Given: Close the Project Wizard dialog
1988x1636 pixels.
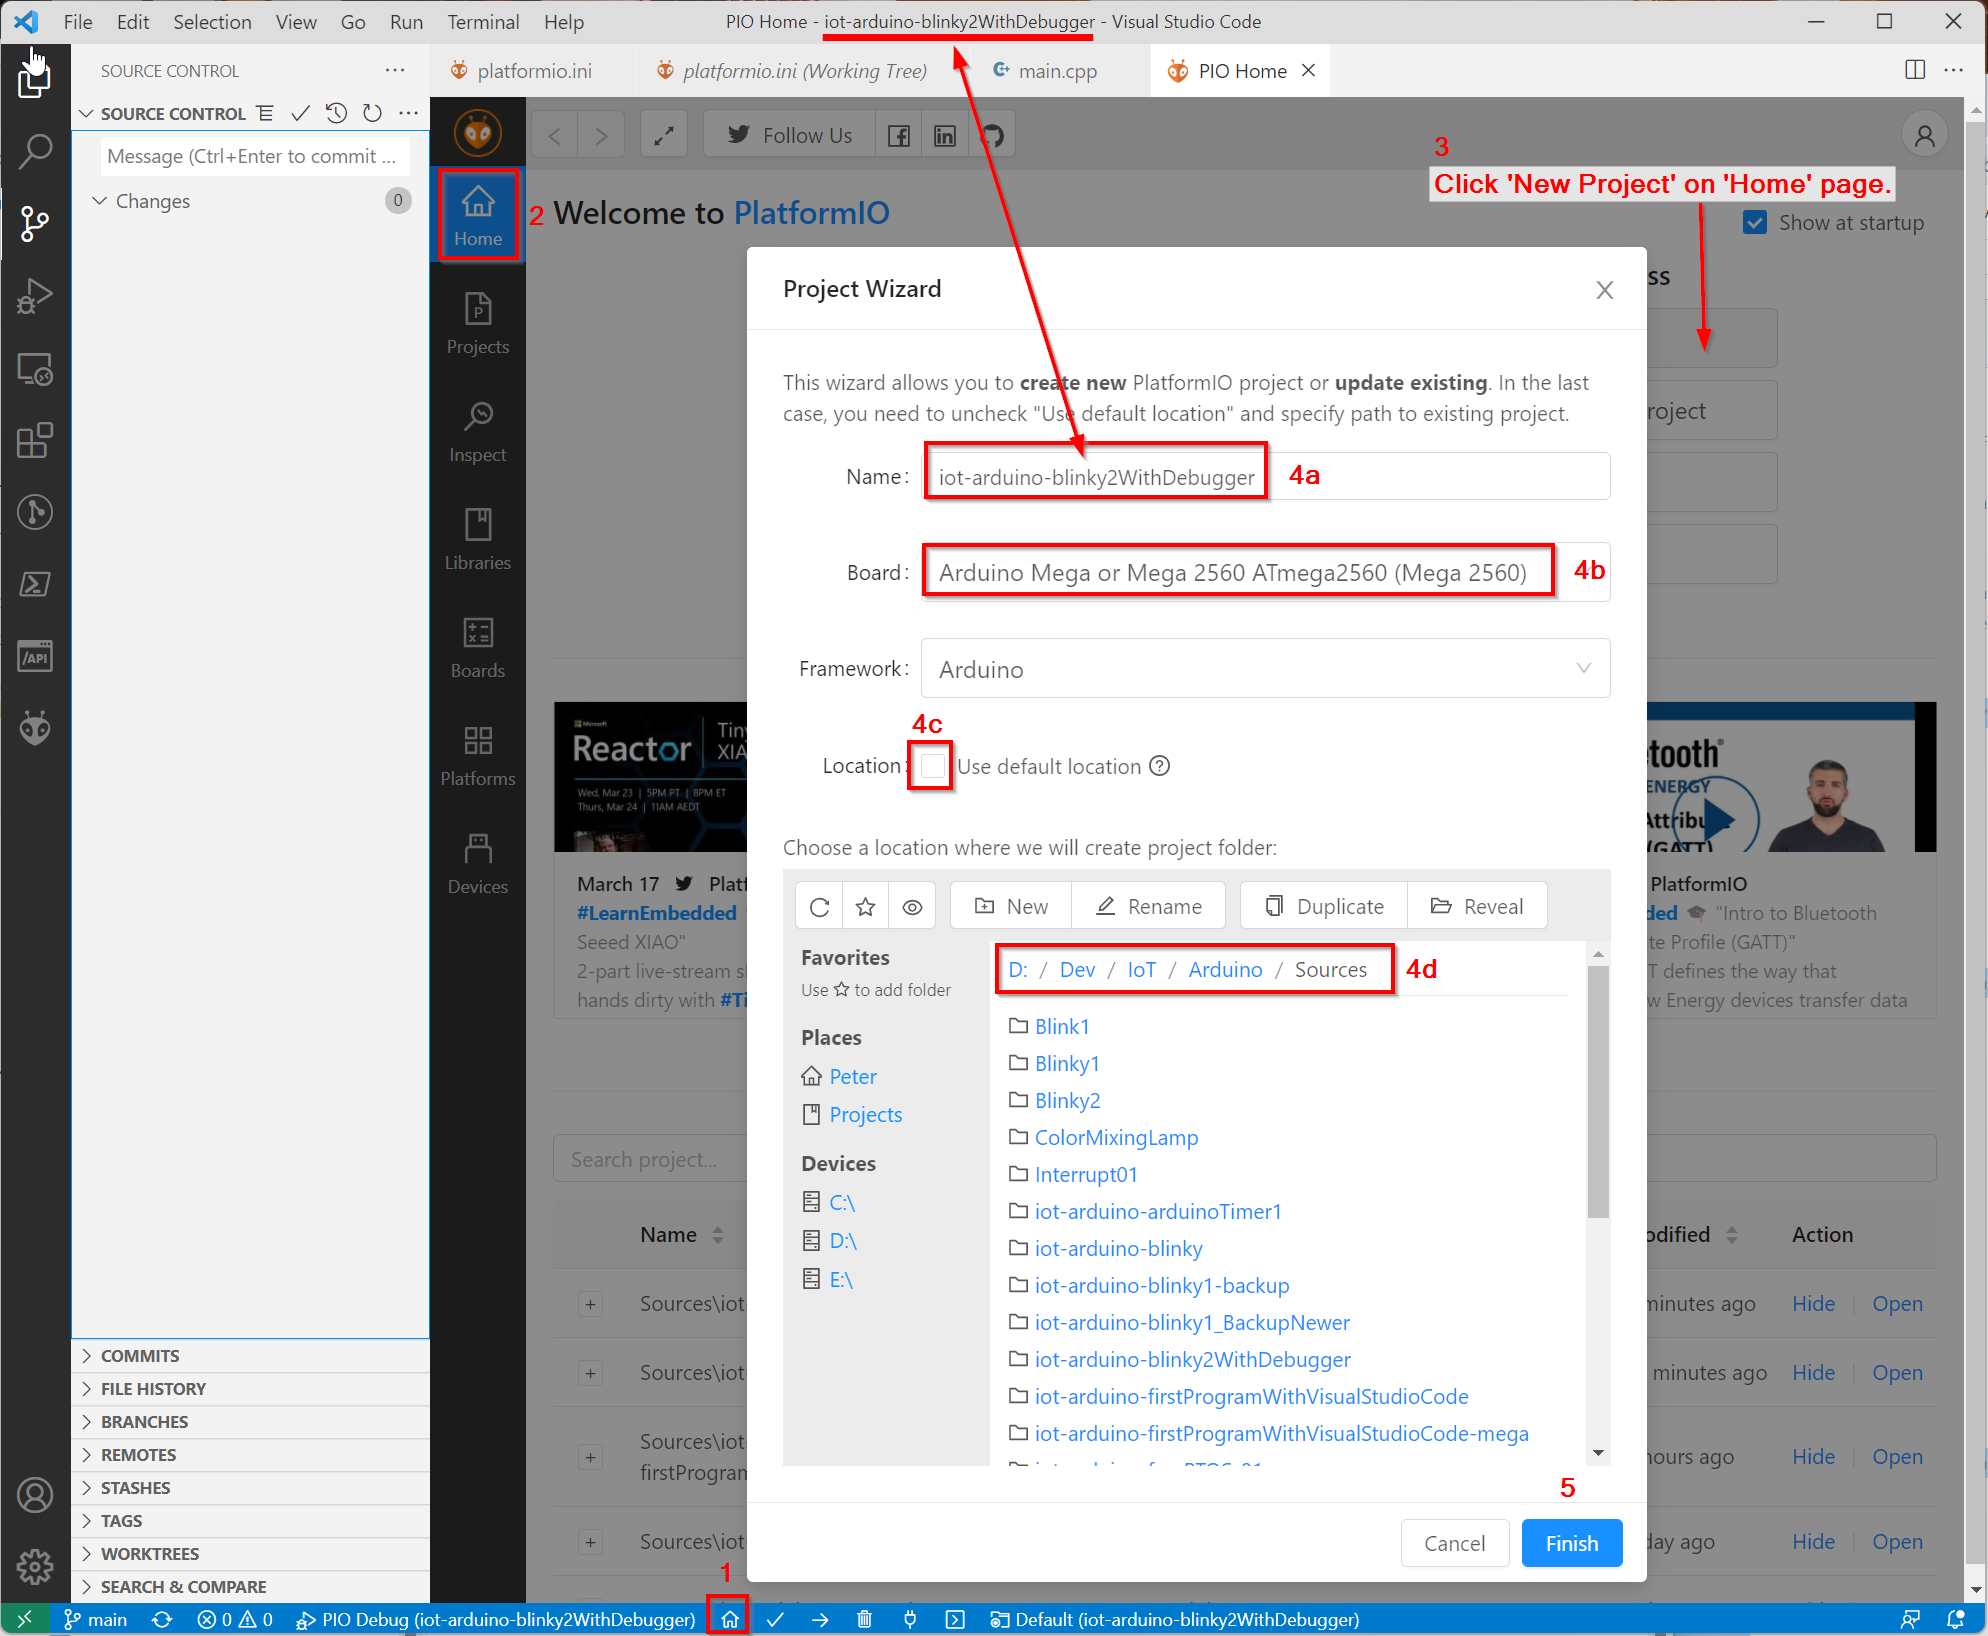Looking at the screenshot, I should click(1604, 289).
